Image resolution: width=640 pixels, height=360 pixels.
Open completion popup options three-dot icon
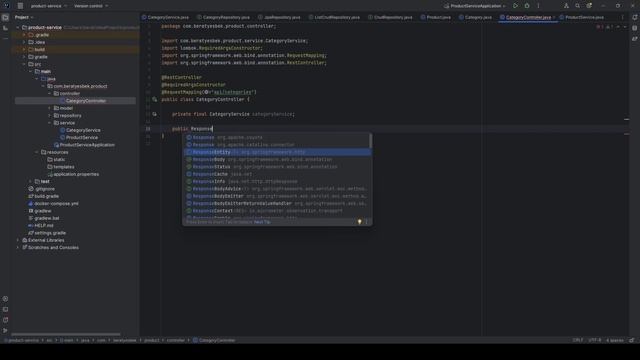tap(367, 222)
